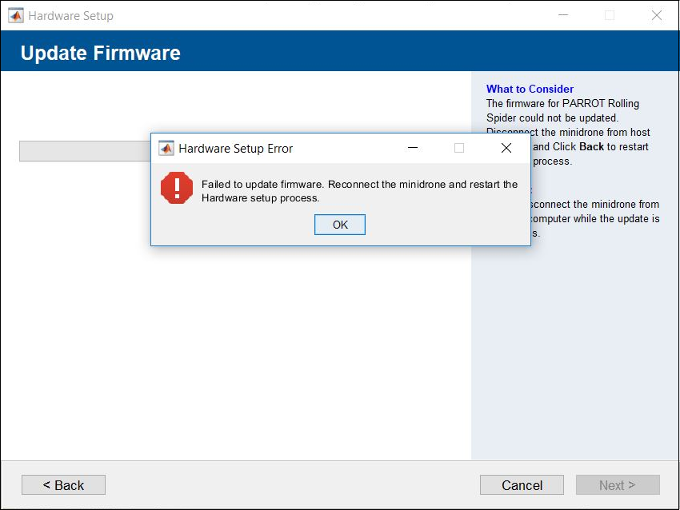Close the Hardware Setup Error dialog
The image size is (680, 510).
[x=506, y=148]
